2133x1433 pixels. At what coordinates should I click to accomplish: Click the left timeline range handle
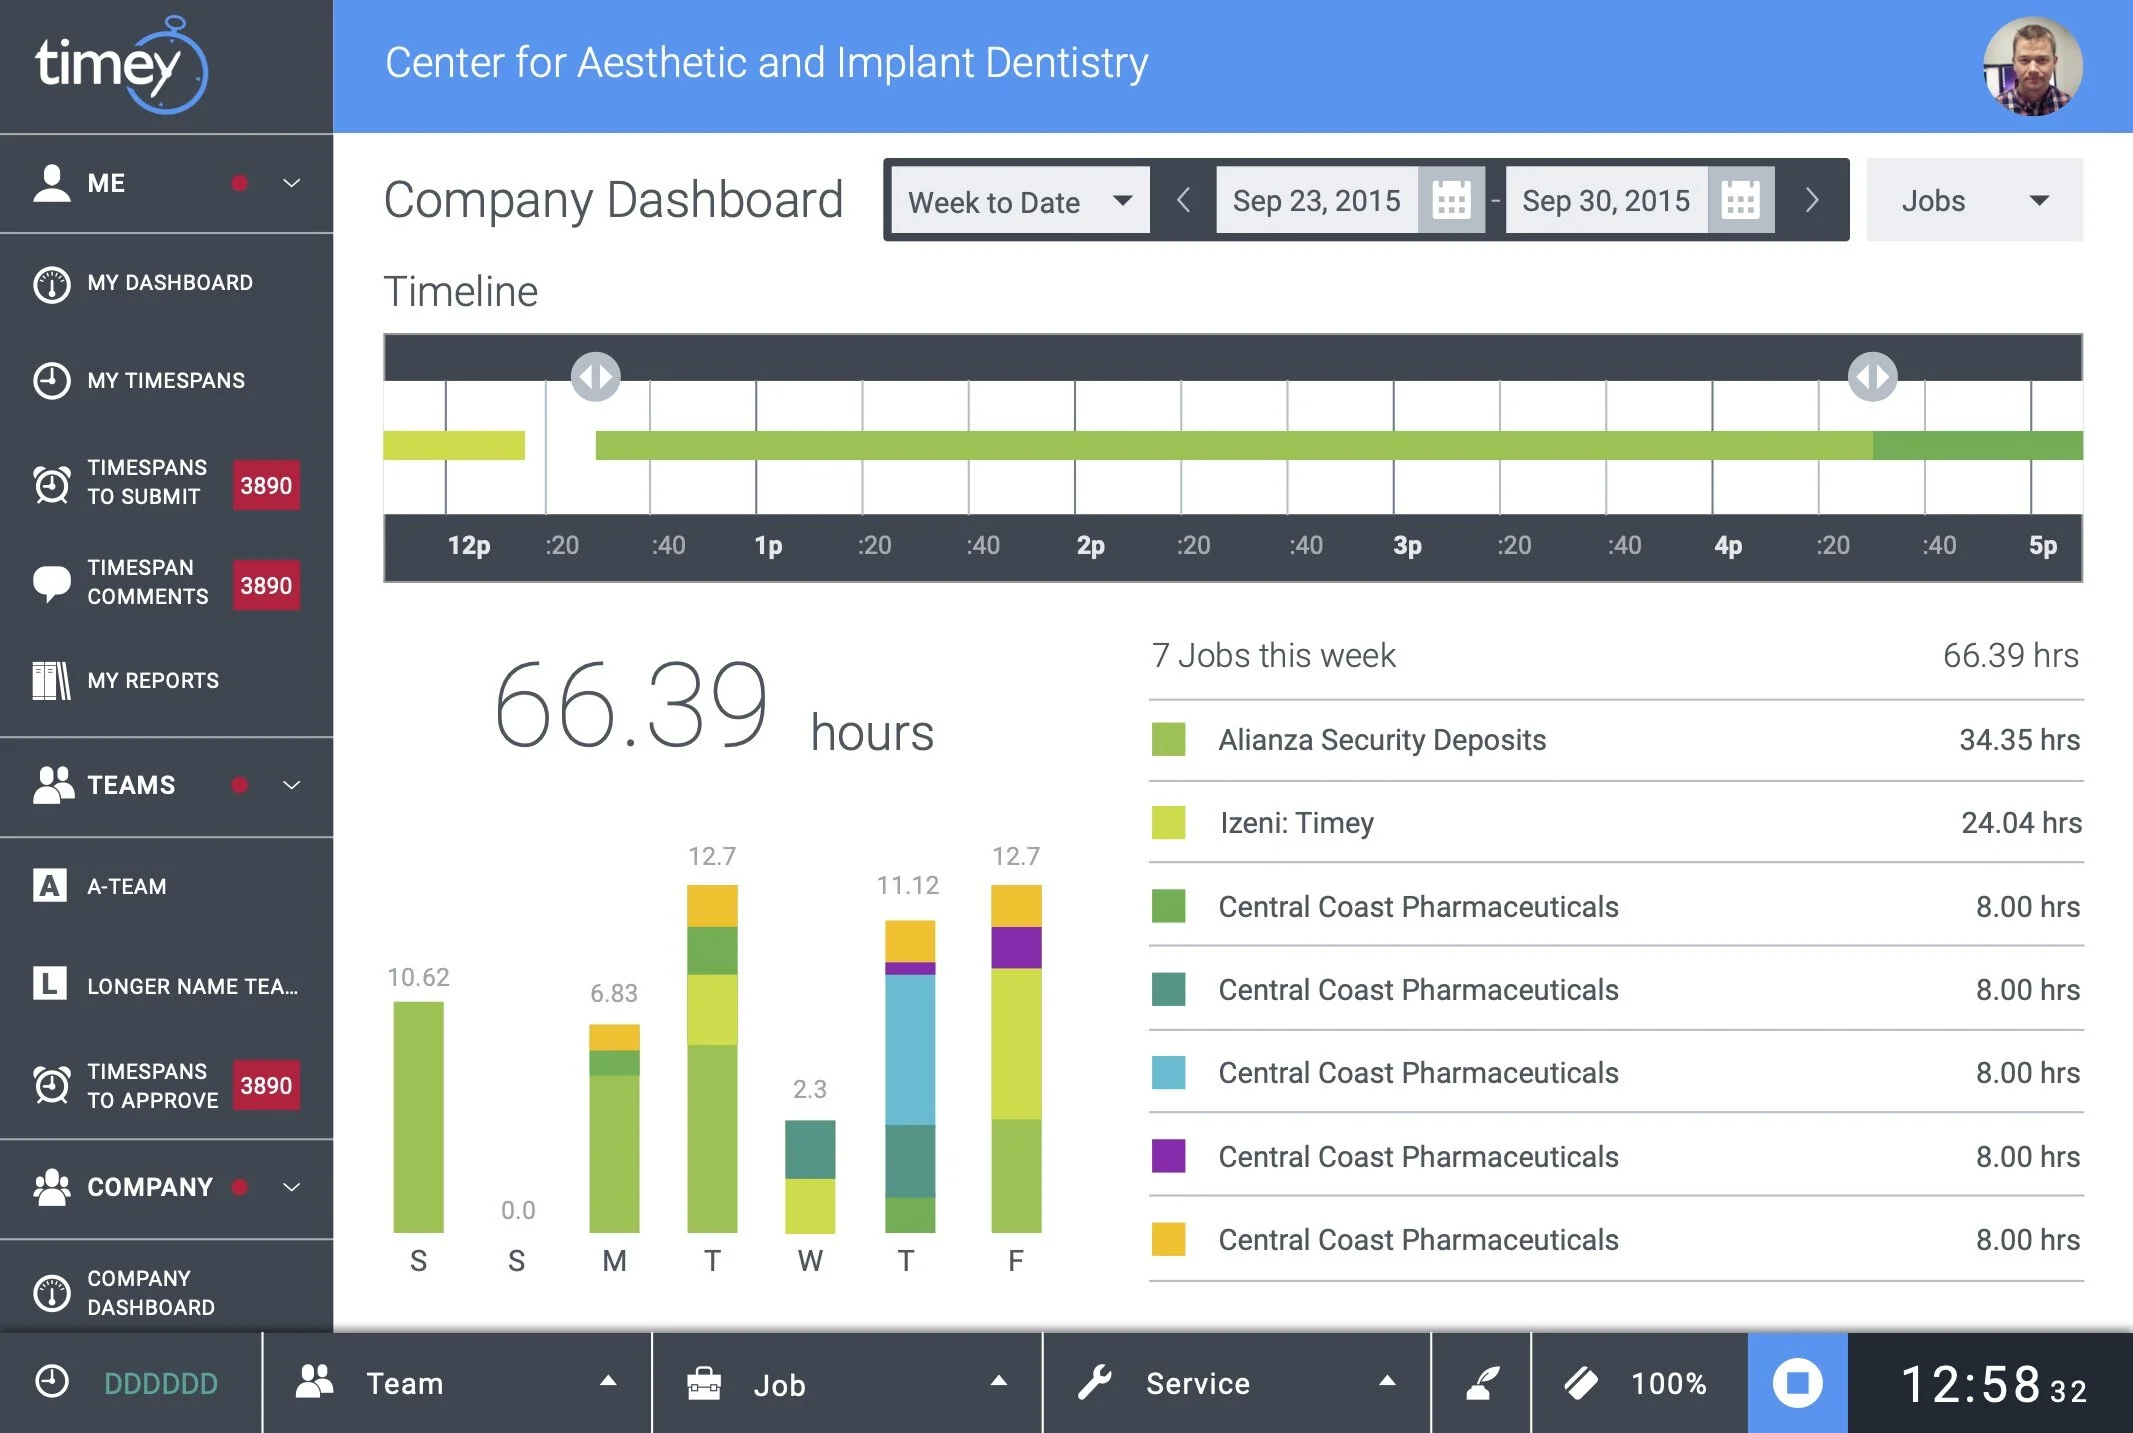pos(595,377)
